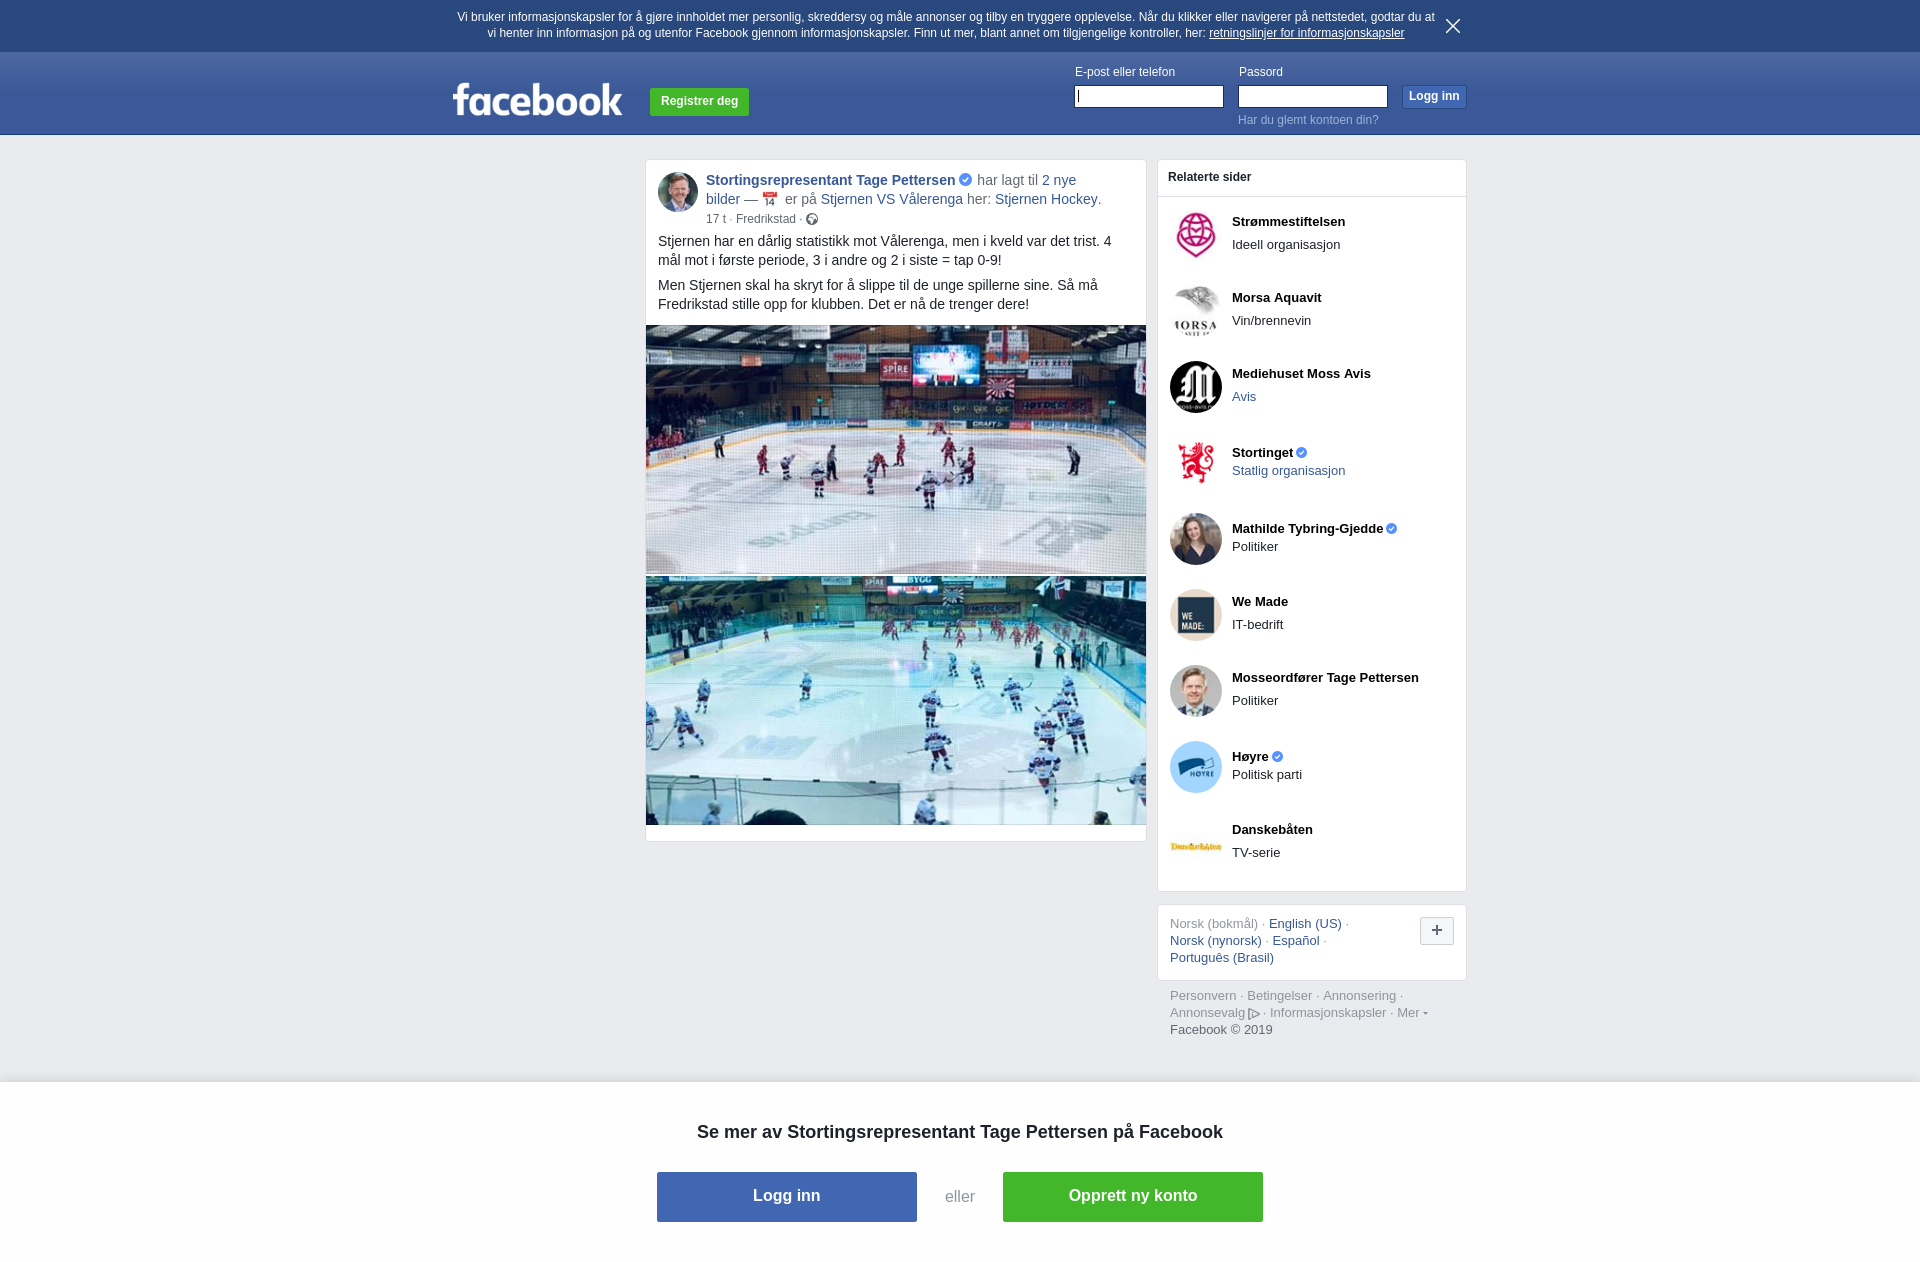This screenshot has width=1920, height=1262.
Task: Click the AdChoices arrow icon beside Annonsevalg
Action: 1254,1014
